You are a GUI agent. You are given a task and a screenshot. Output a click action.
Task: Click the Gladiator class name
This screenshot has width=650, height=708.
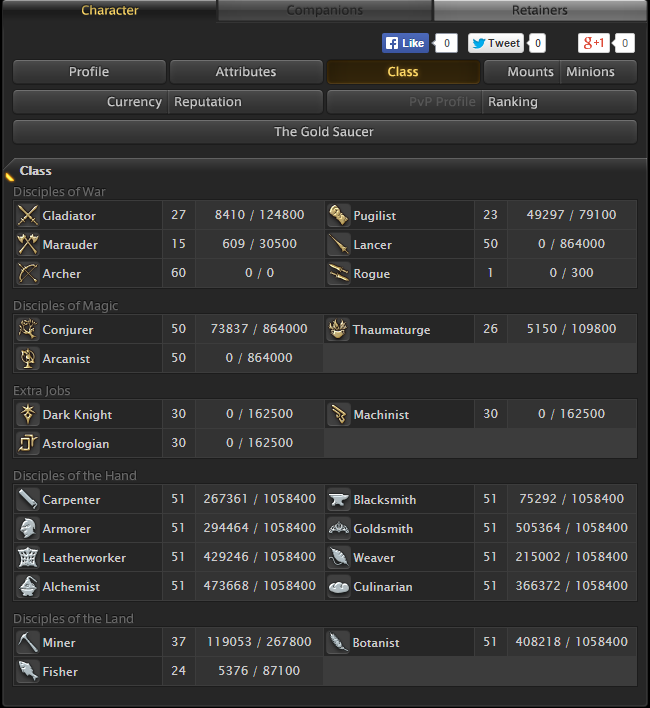pyautogui.click(x=69, y=216)
